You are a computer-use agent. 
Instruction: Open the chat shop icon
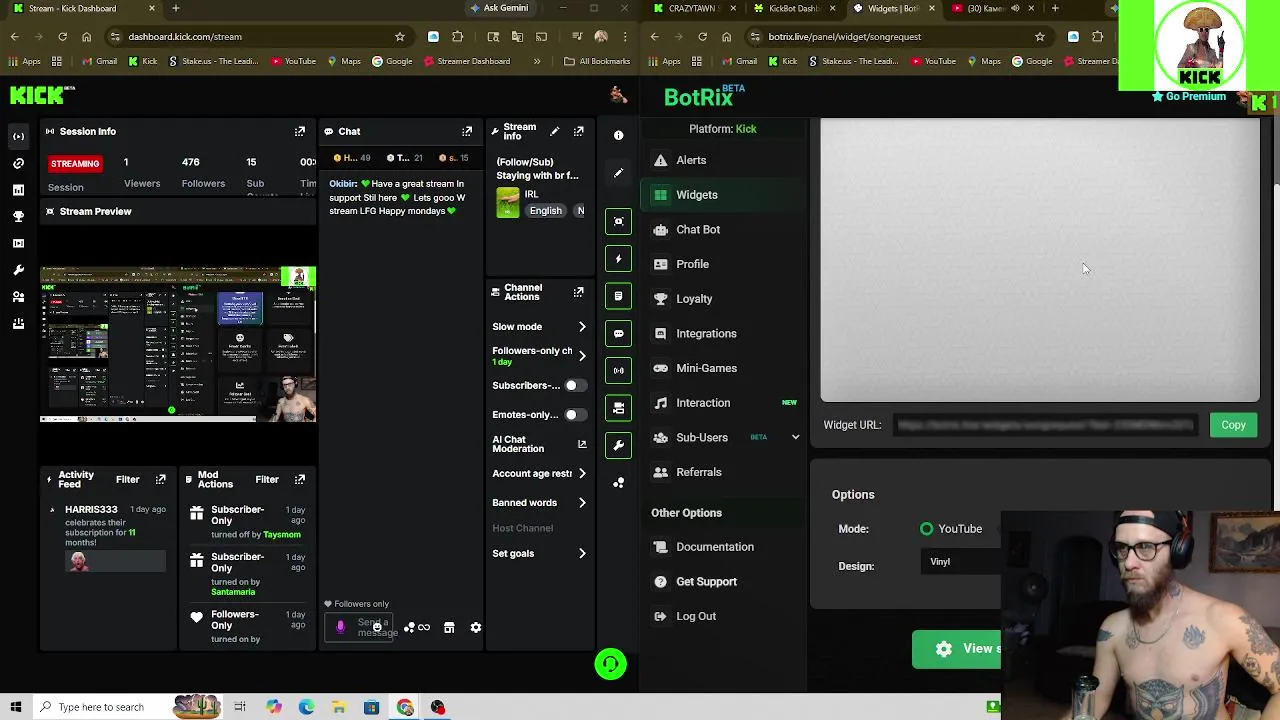(449, 628)
